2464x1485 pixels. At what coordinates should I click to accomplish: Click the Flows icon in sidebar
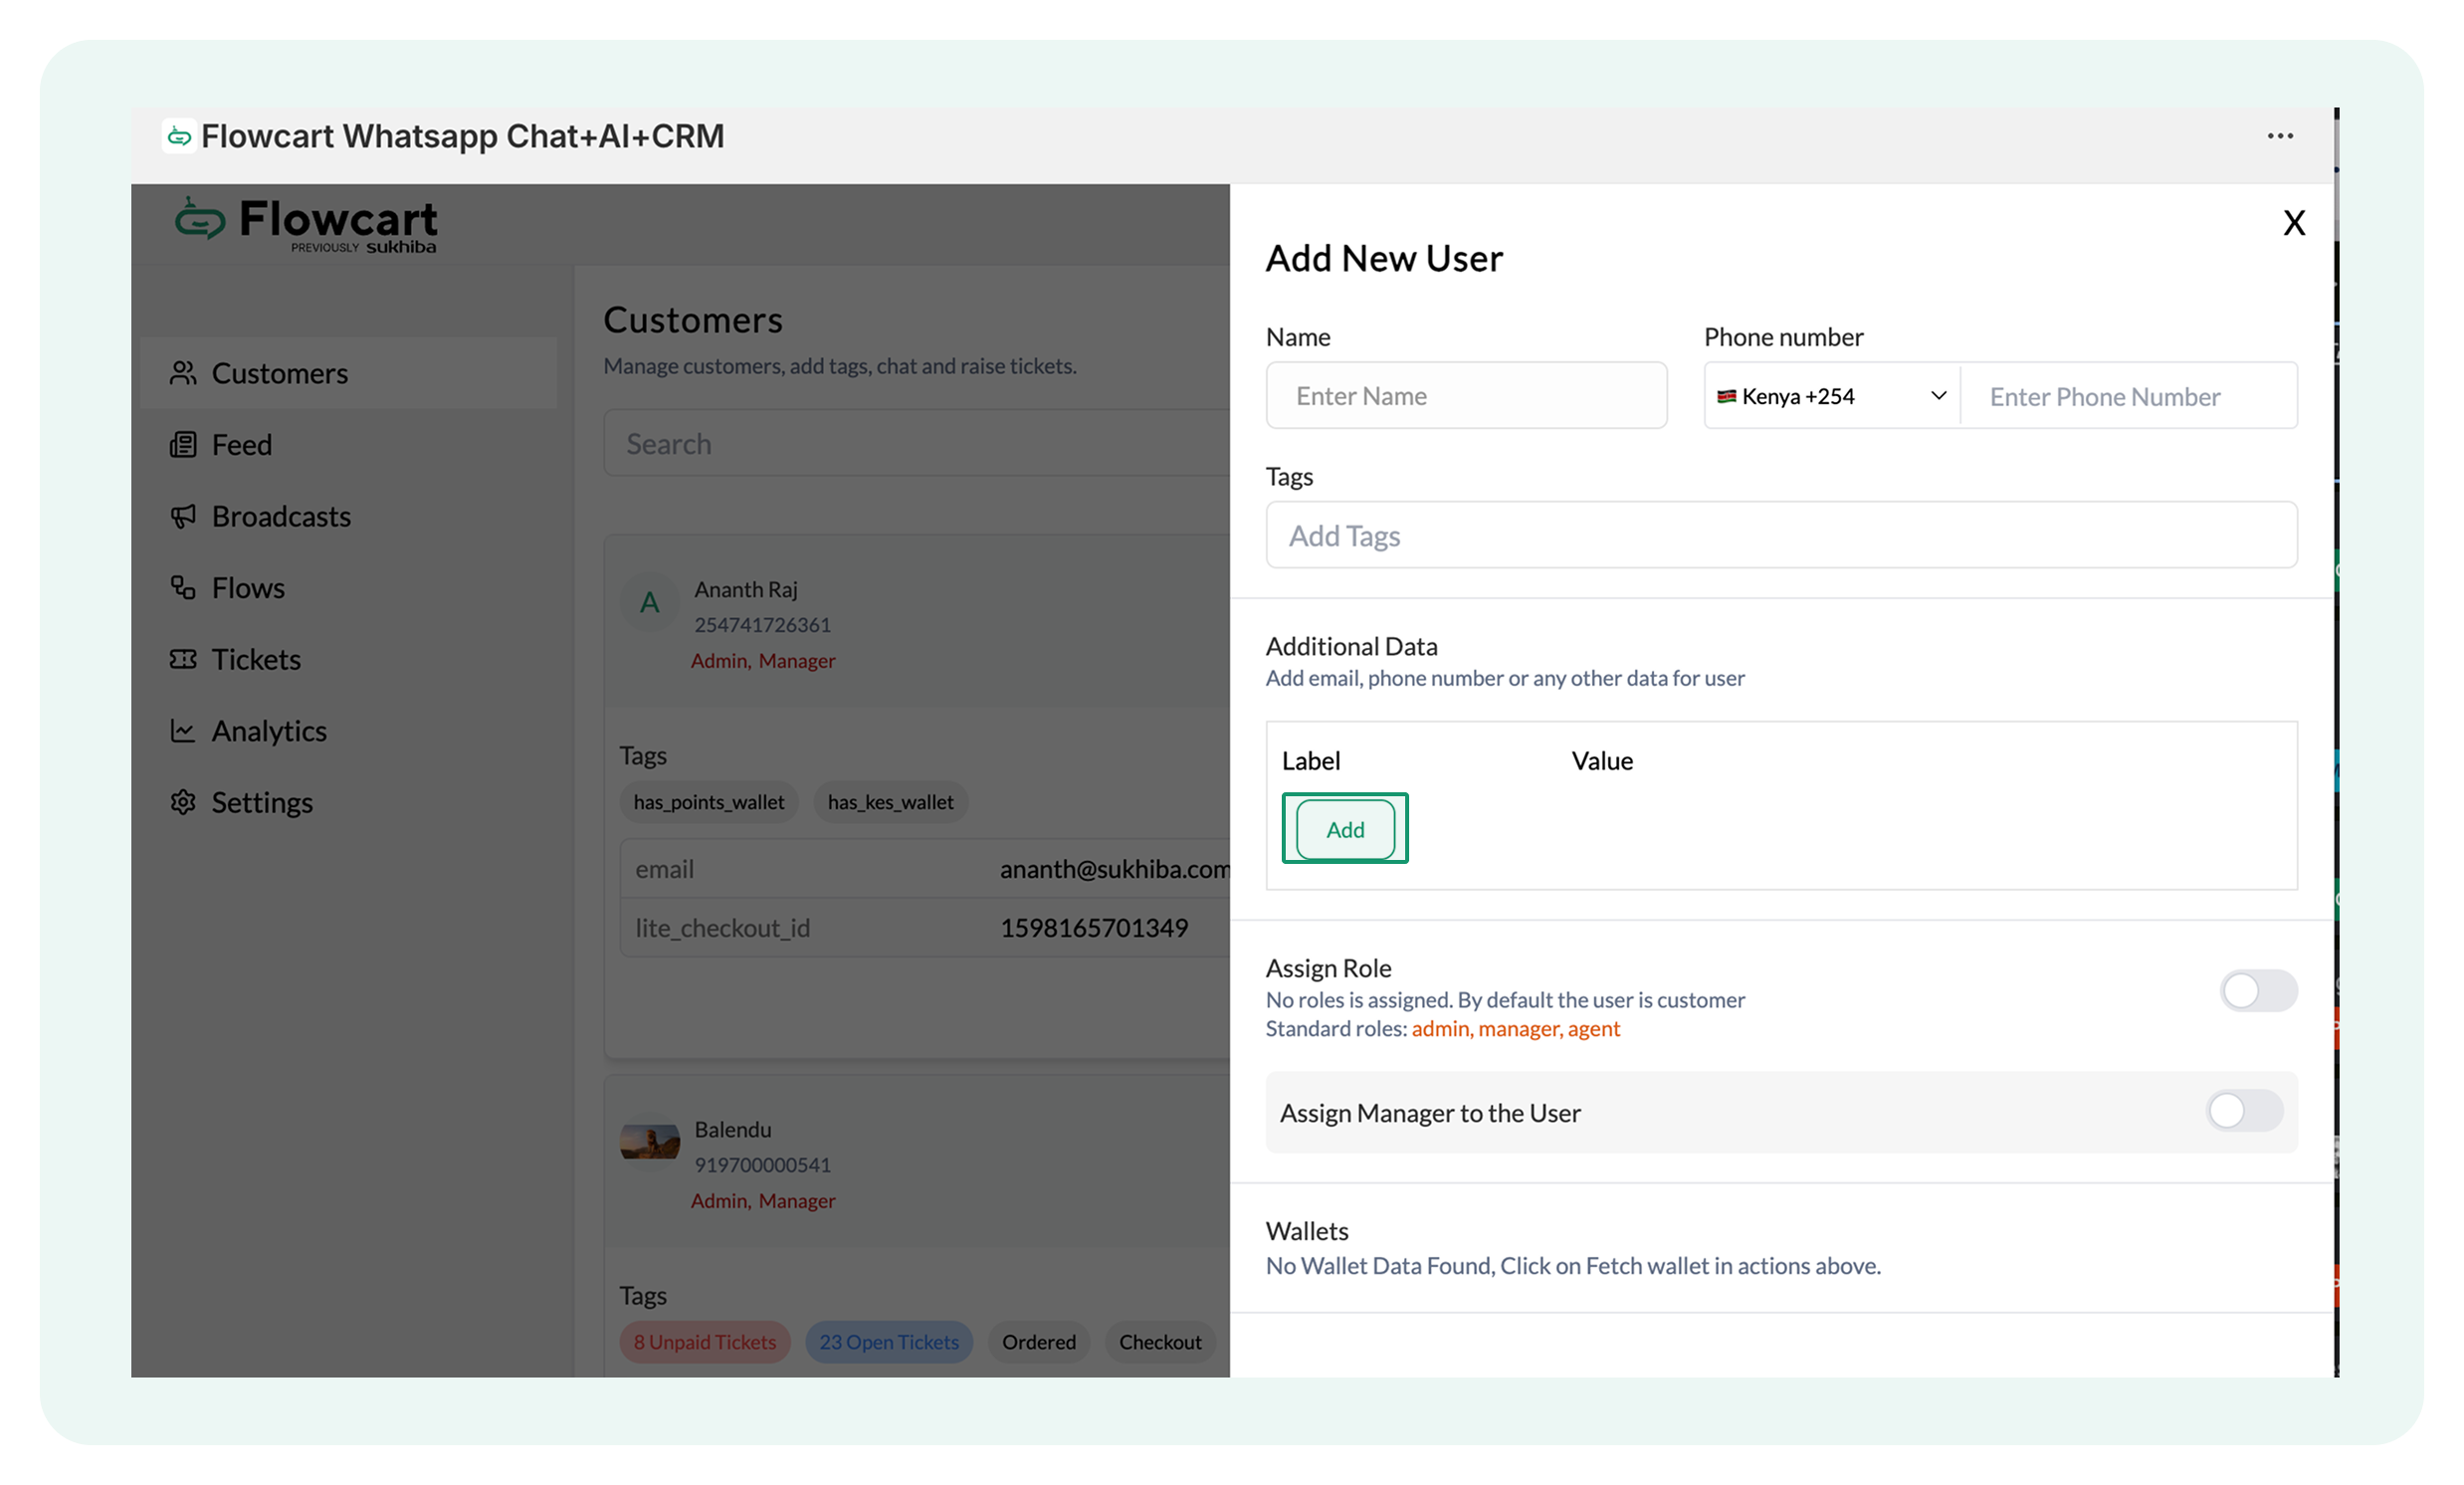point(182,588)
